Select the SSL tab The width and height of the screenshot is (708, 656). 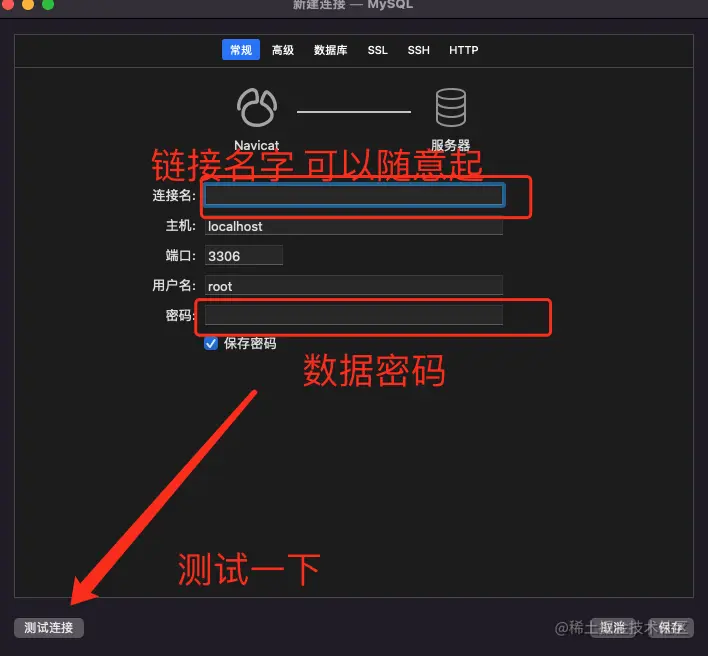click(x=377, y=50)
